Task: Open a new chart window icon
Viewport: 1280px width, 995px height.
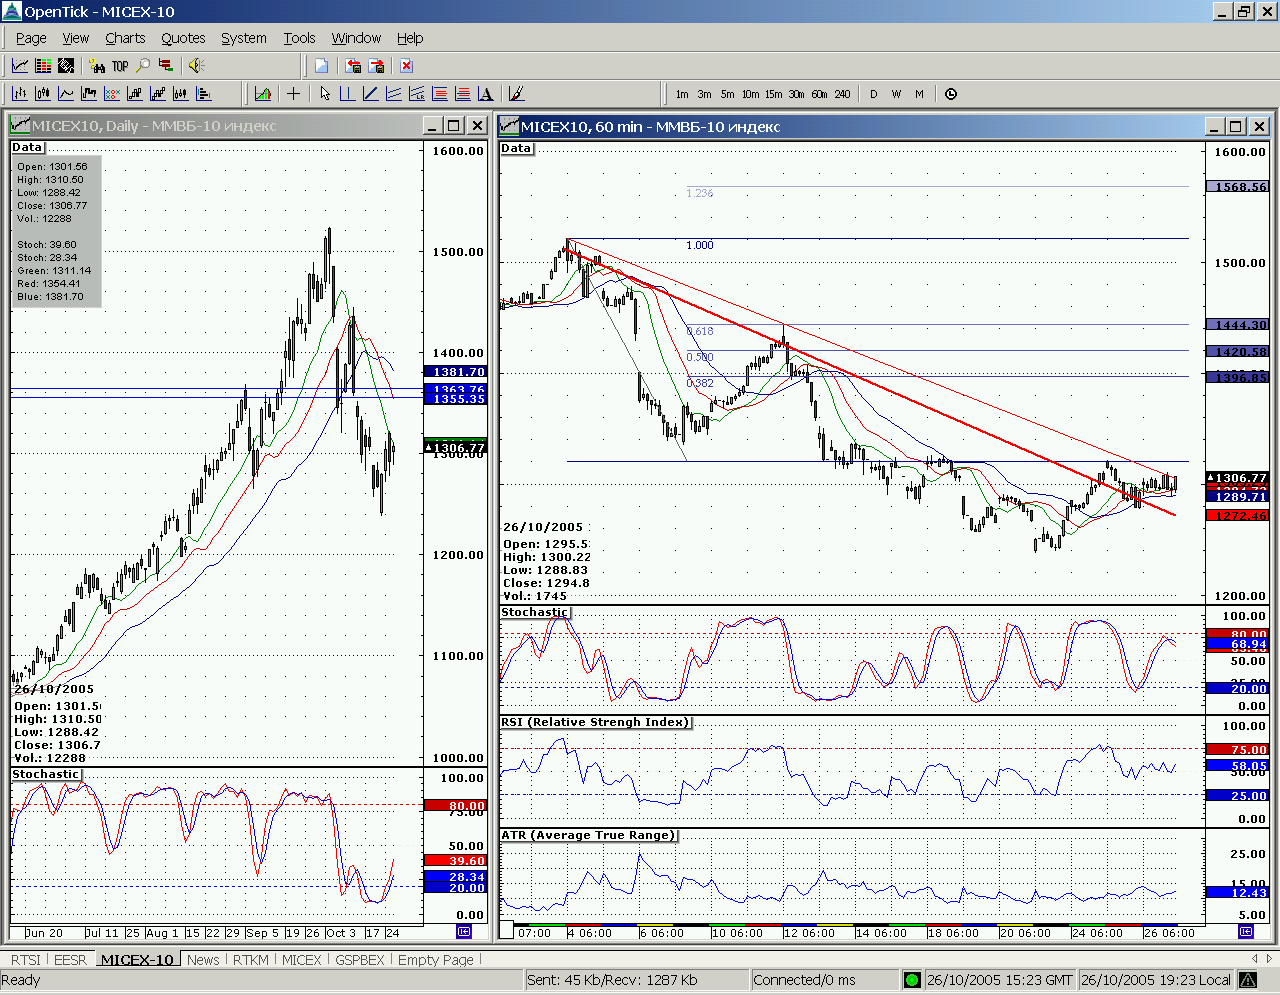Action: 20,66
